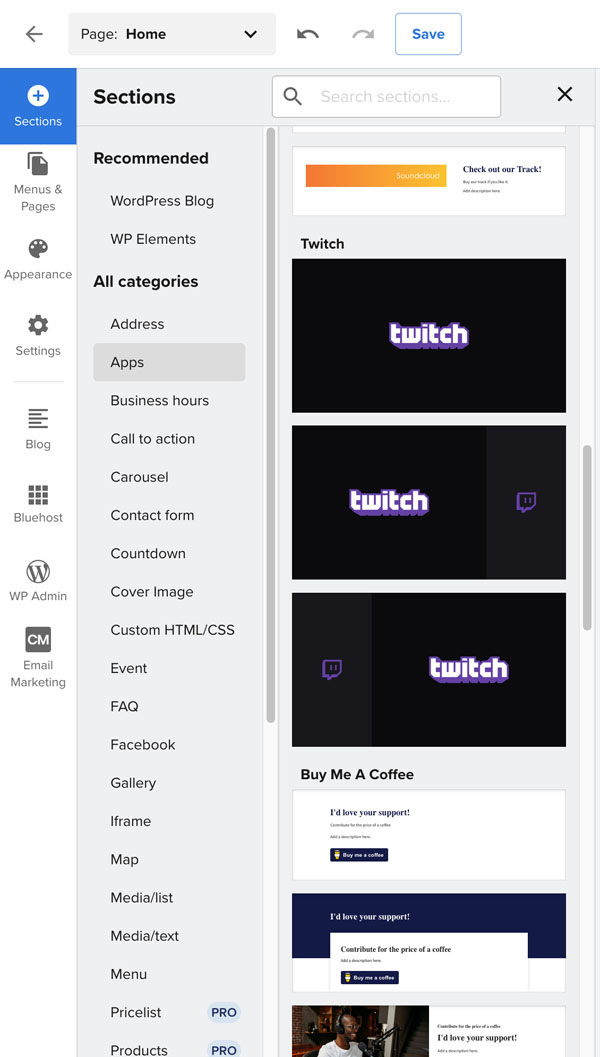Click the category list scrollbar
The height and width of the screenshot is (1057, 600).
[271, 425]
